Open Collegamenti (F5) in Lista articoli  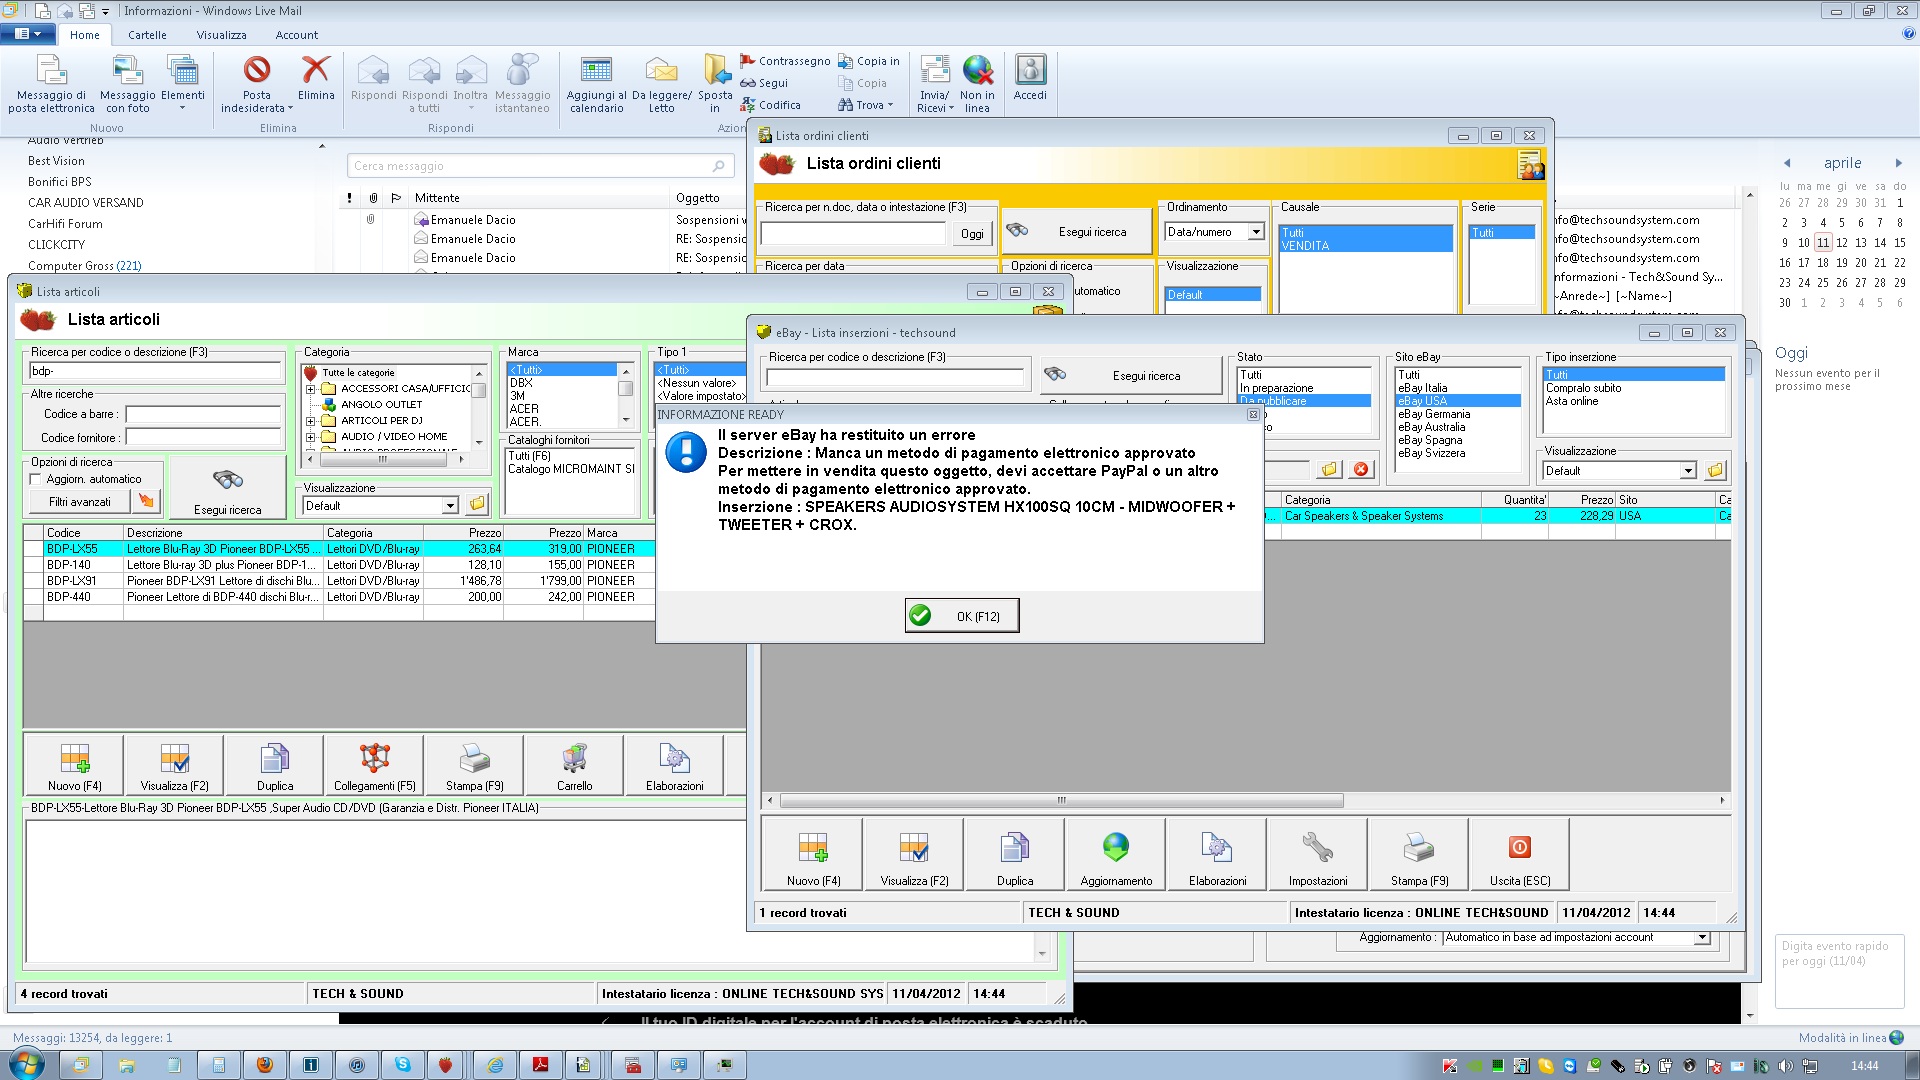(374, 765)
